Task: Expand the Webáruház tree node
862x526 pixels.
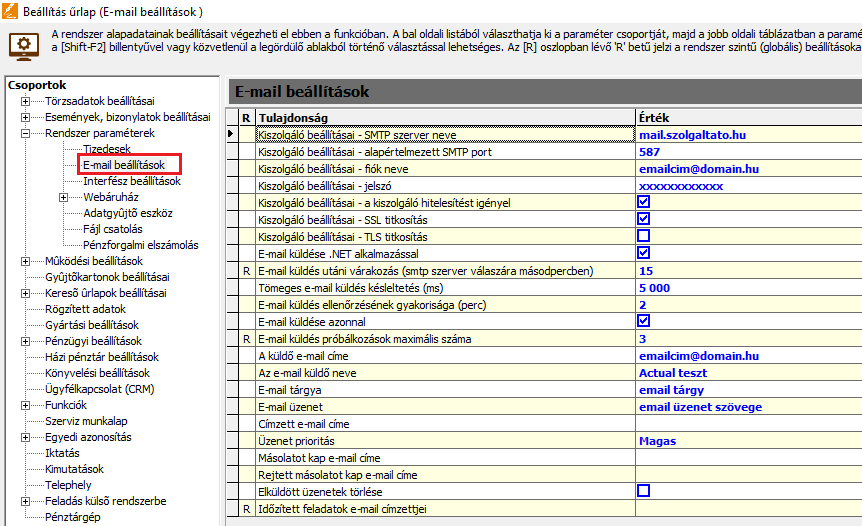Action: tap(63, 197)
